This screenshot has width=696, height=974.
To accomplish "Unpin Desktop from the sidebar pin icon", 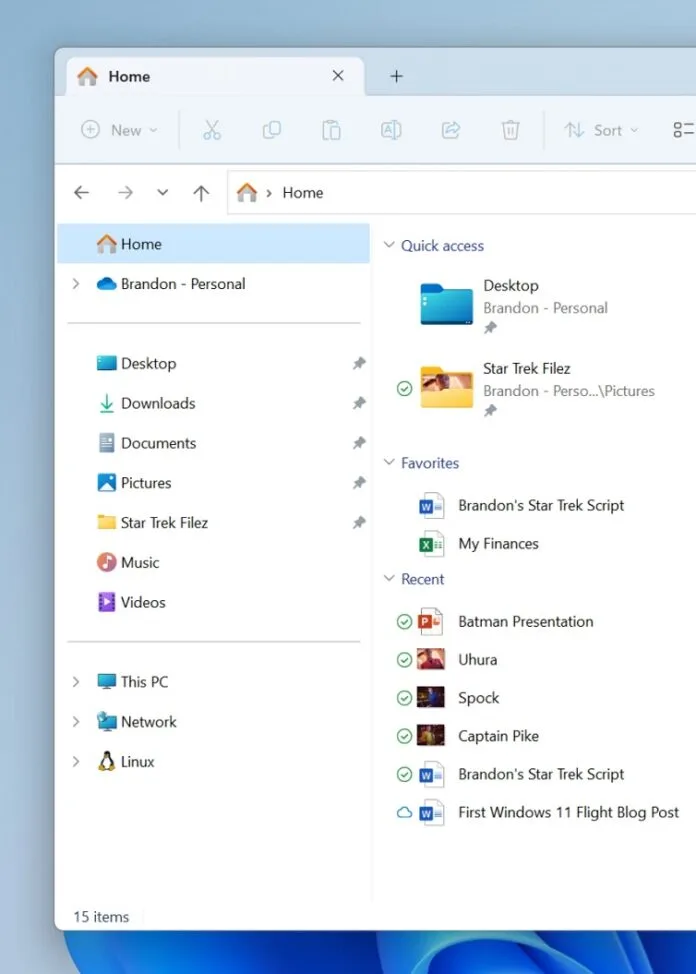I will pyautogui.click(x=359, y=364).
